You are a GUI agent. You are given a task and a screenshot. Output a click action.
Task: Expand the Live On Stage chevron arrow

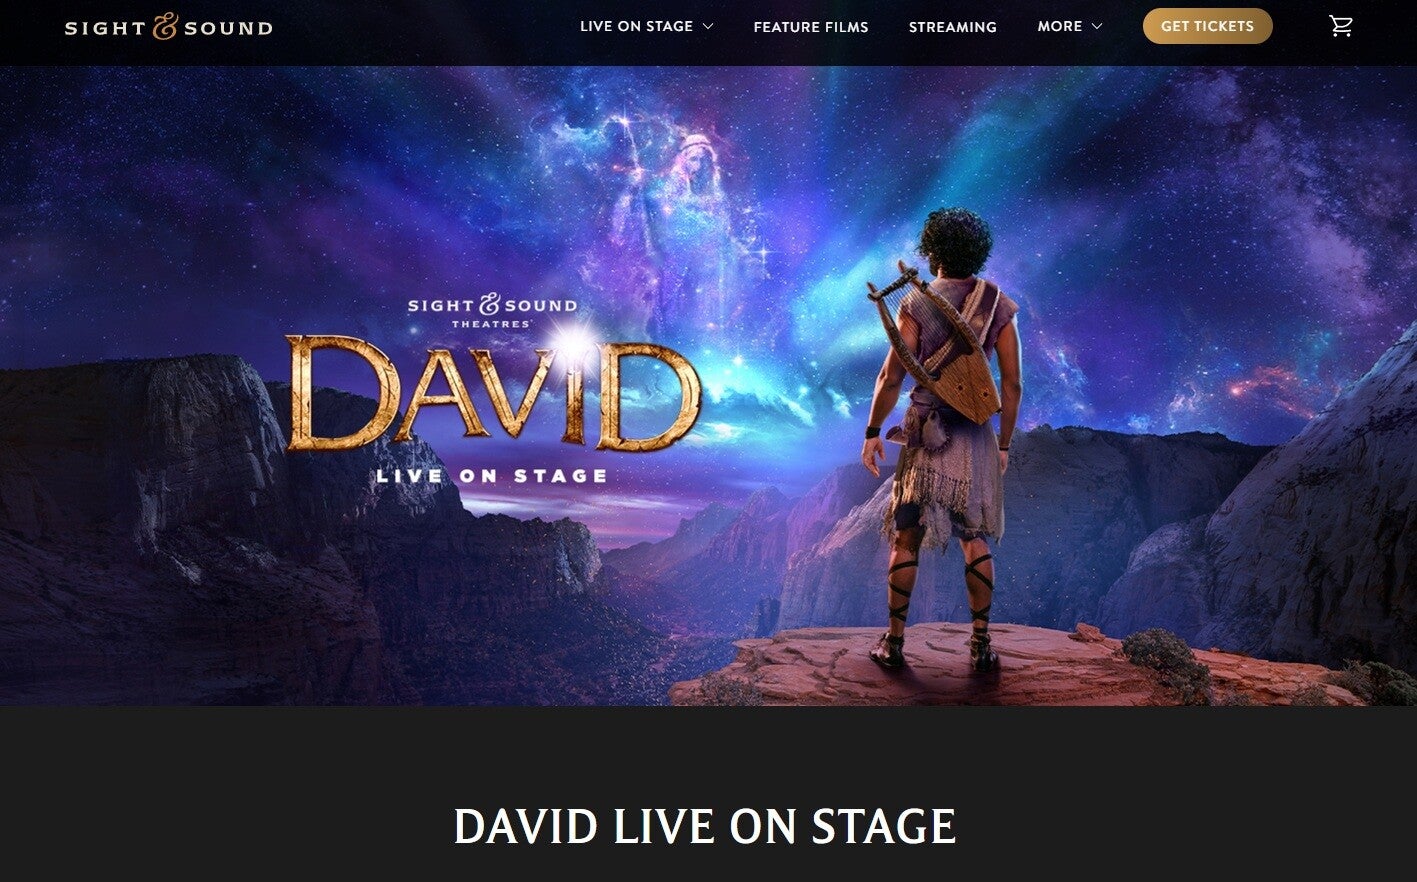coord(708,26)
